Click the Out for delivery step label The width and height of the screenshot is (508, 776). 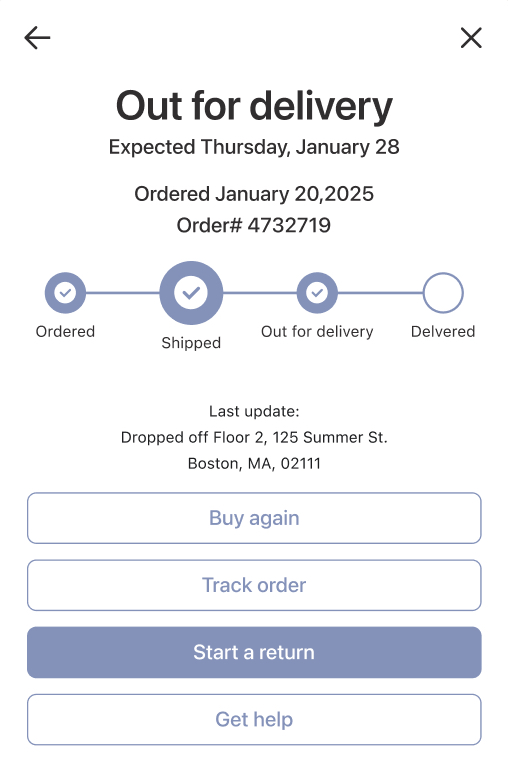pos(317,332)
